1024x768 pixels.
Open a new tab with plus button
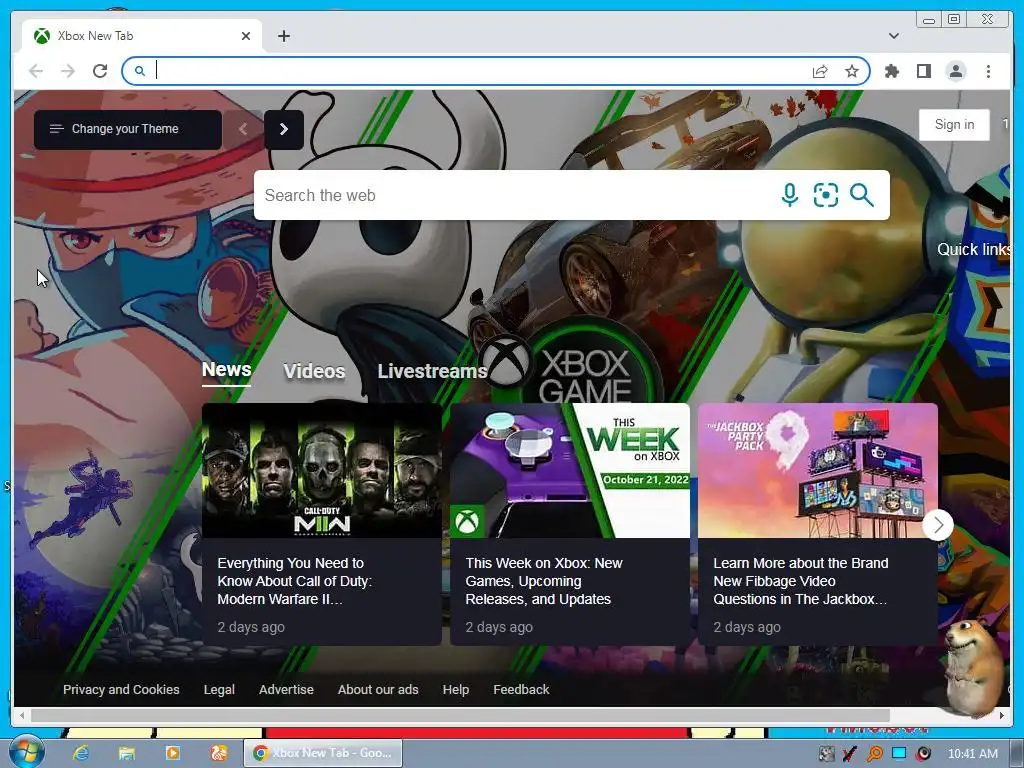point(283,36)
